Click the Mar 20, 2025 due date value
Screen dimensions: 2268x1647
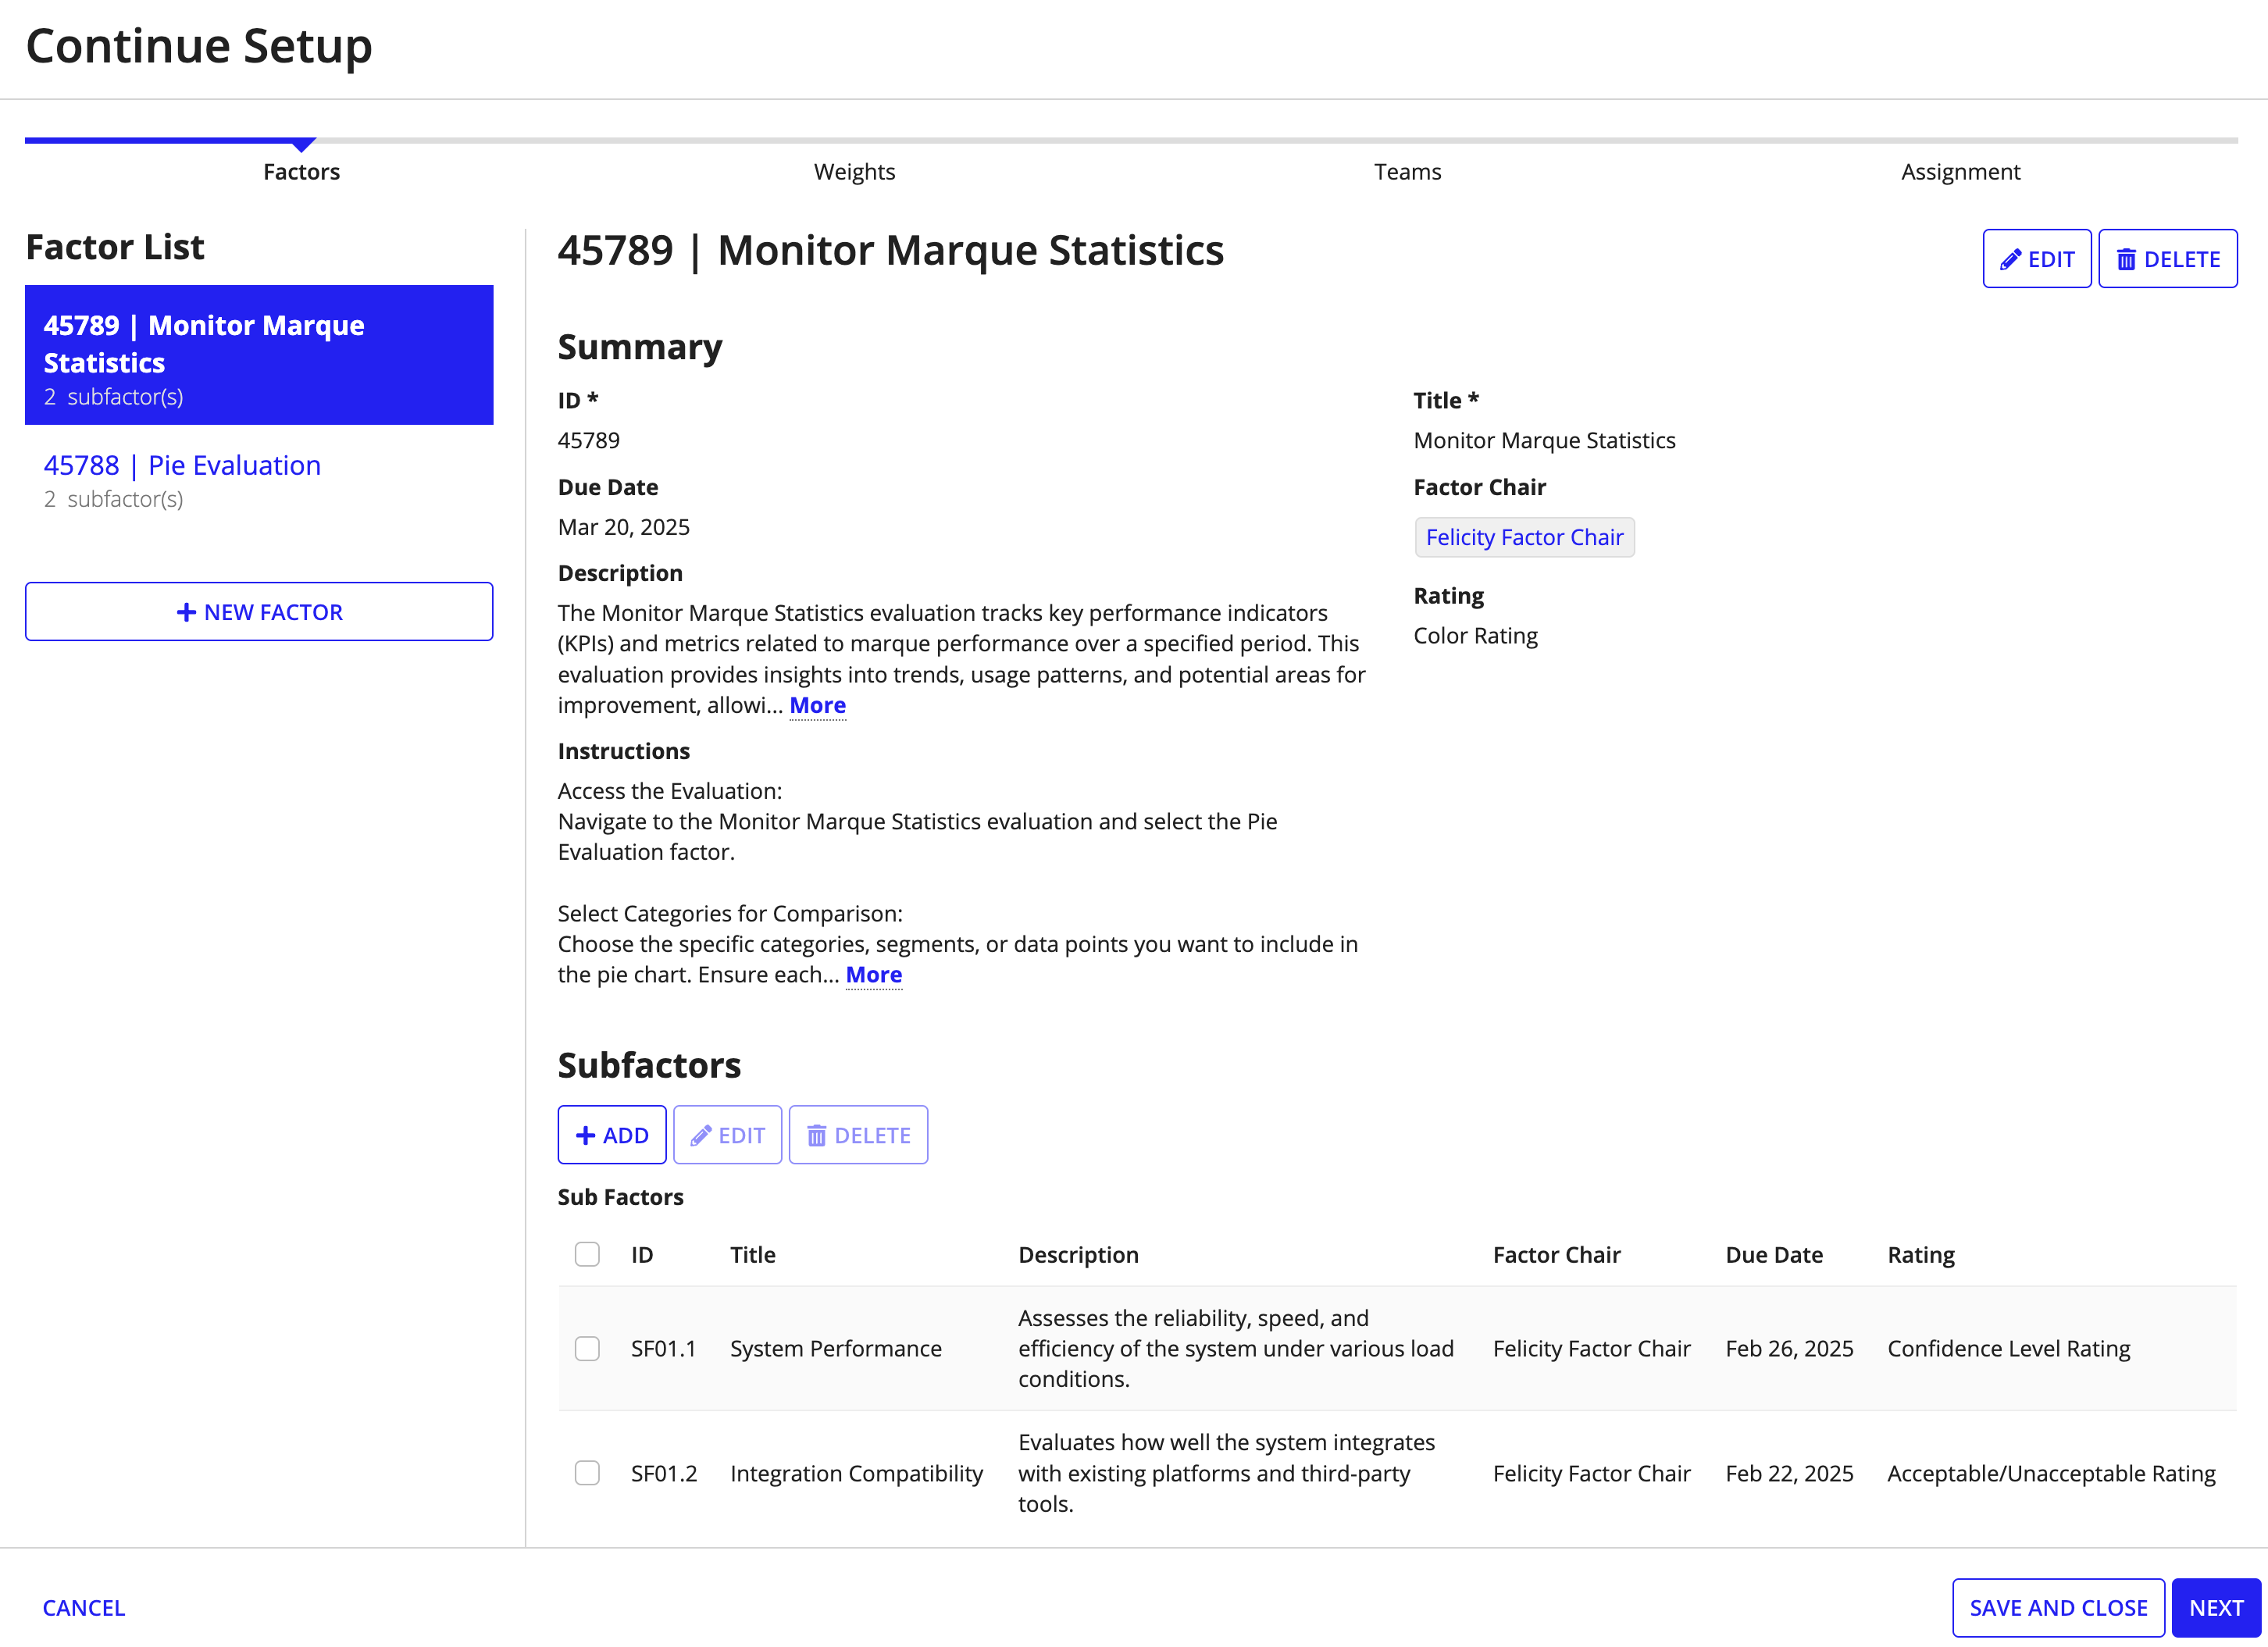(x=624, y=527)
